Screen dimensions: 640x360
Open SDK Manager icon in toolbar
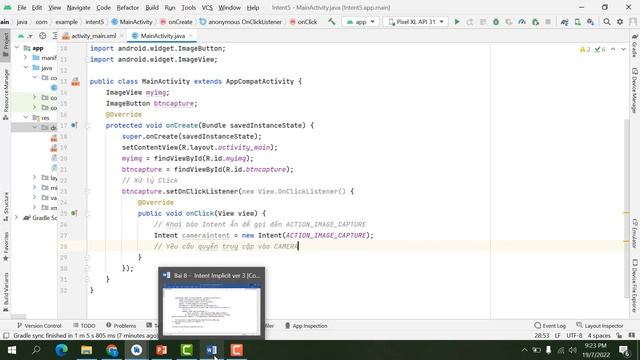pyautogui.click(x=591, y=22)
